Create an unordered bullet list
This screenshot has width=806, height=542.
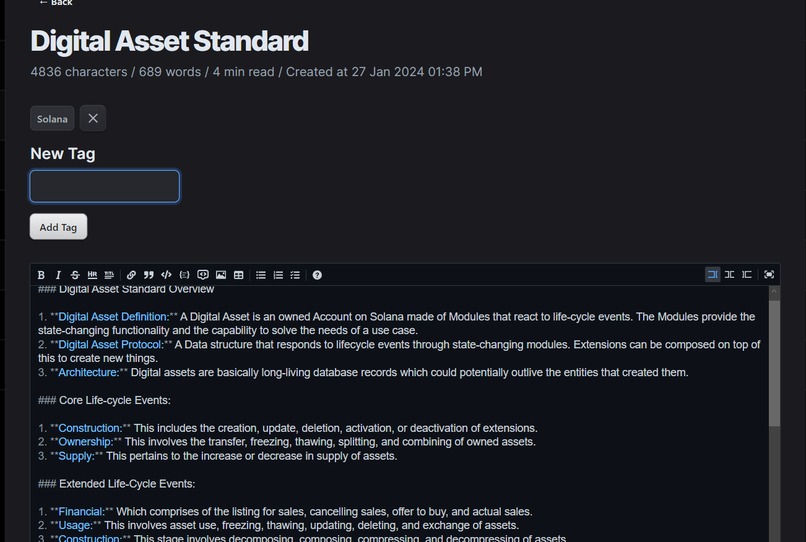point(261,275)
